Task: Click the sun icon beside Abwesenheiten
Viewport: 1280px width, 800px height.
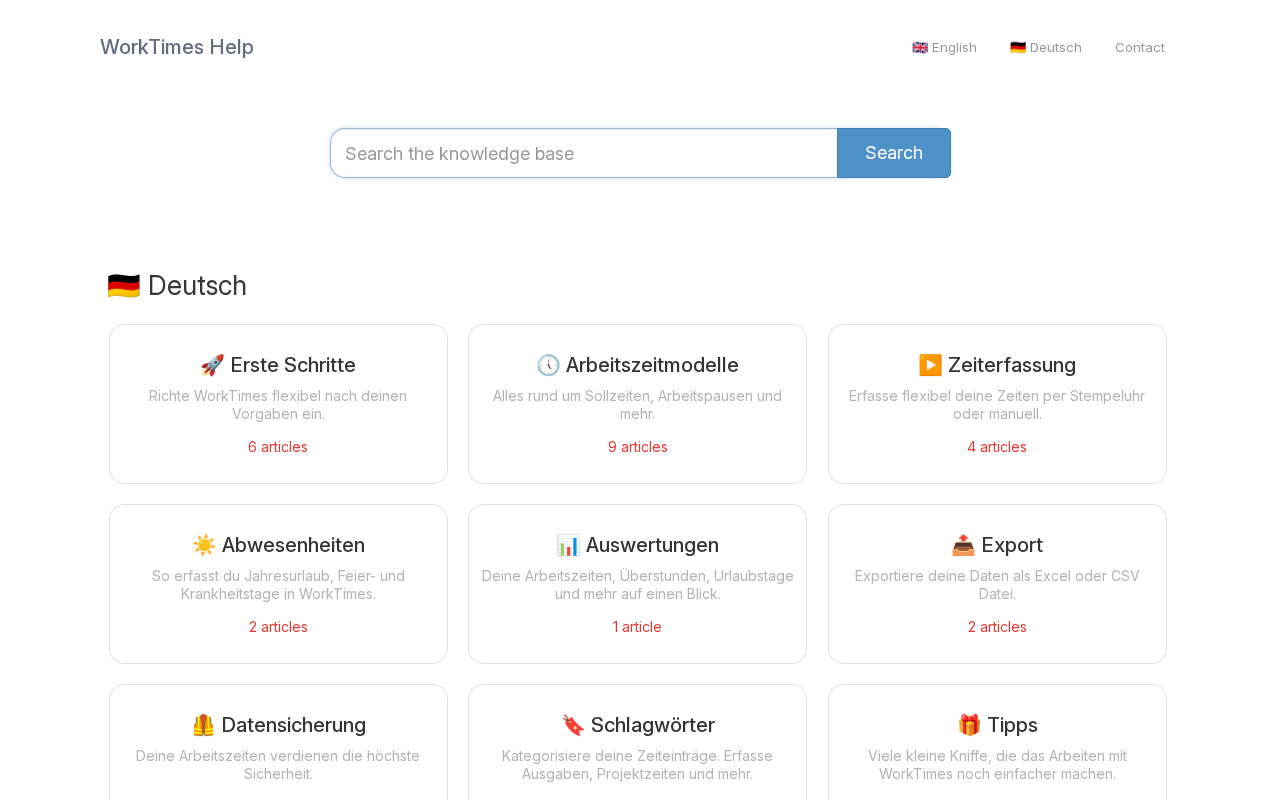Action: [204, 545]
